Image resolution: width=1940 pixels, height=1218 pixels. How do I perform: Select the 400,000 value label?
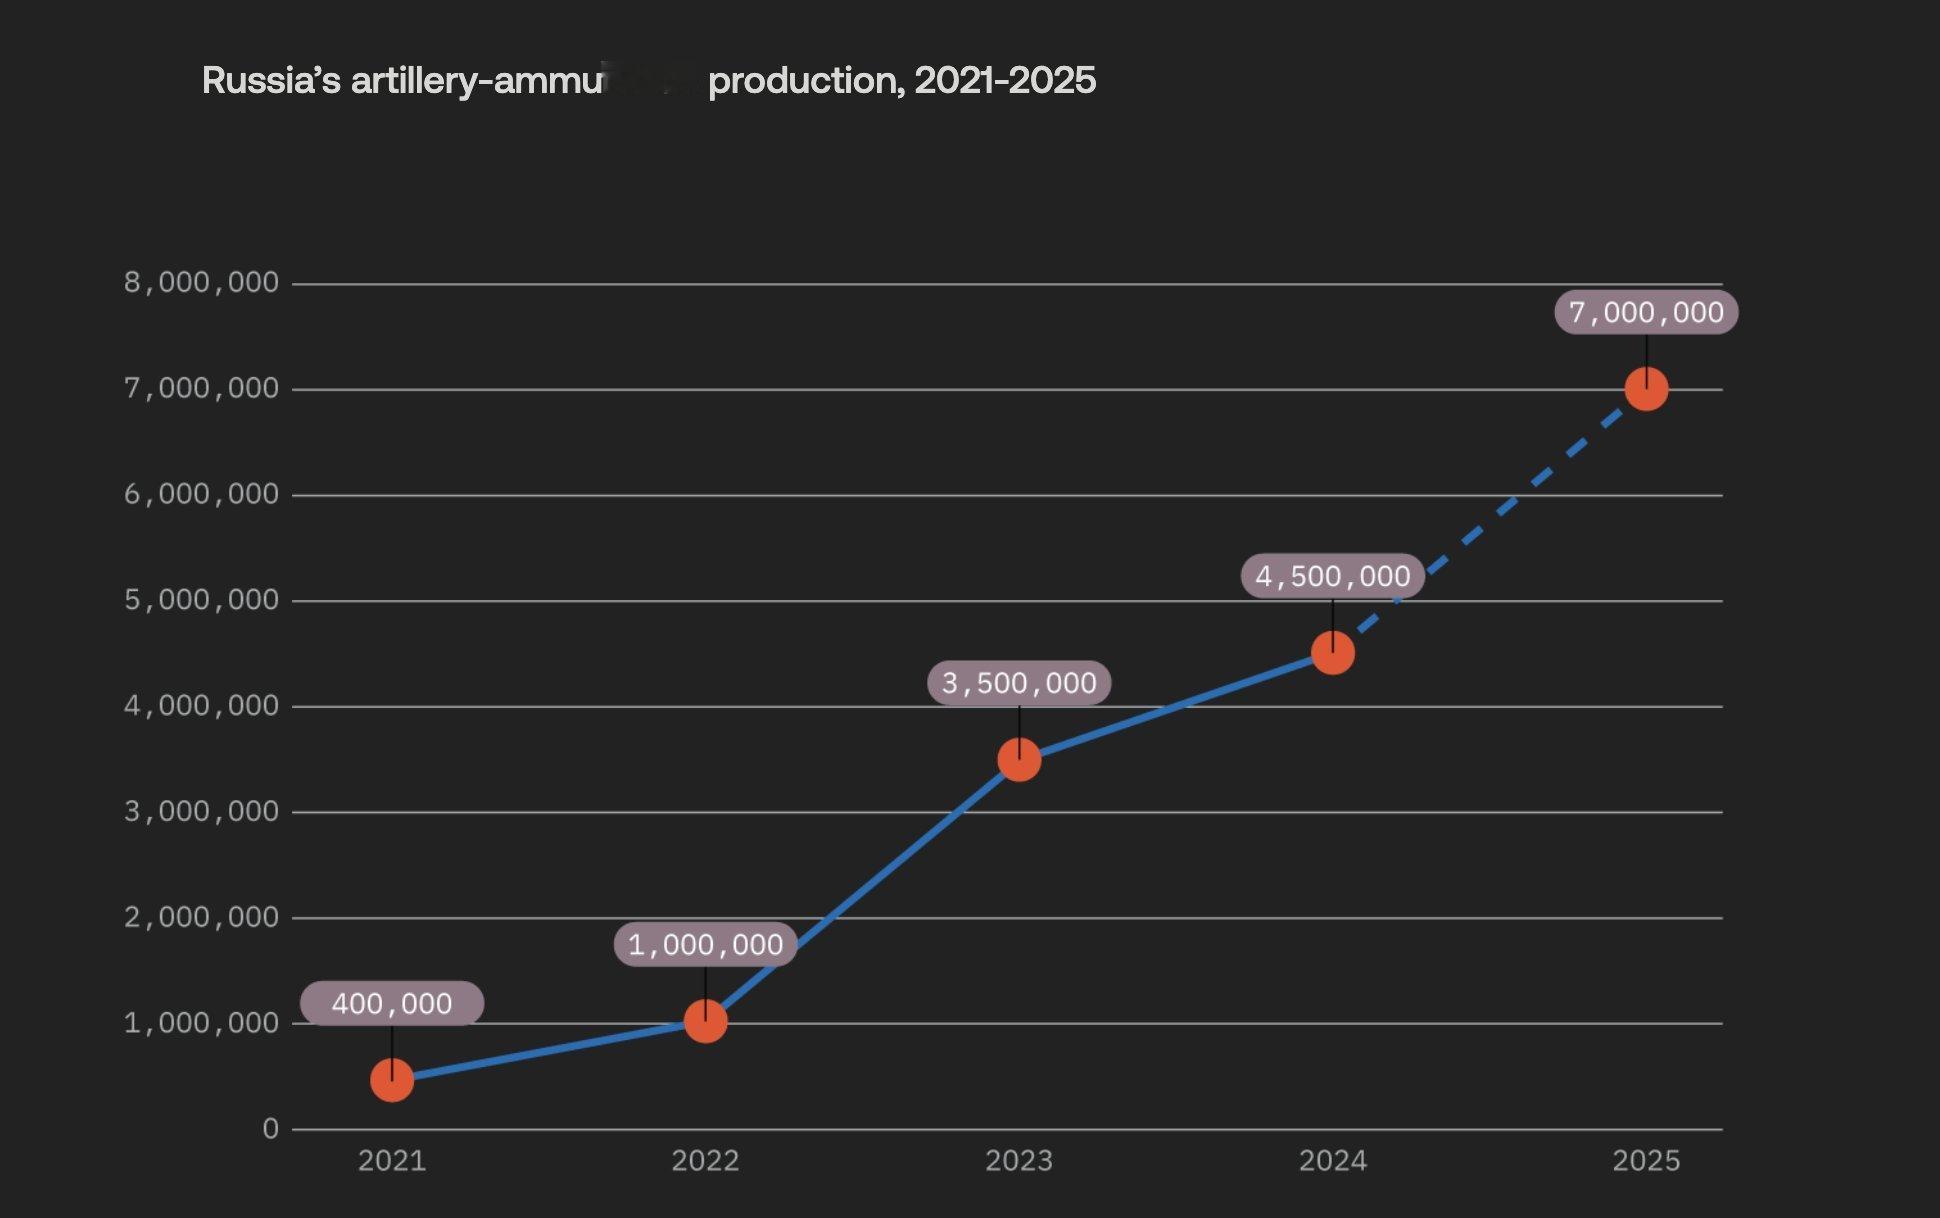392,1003
